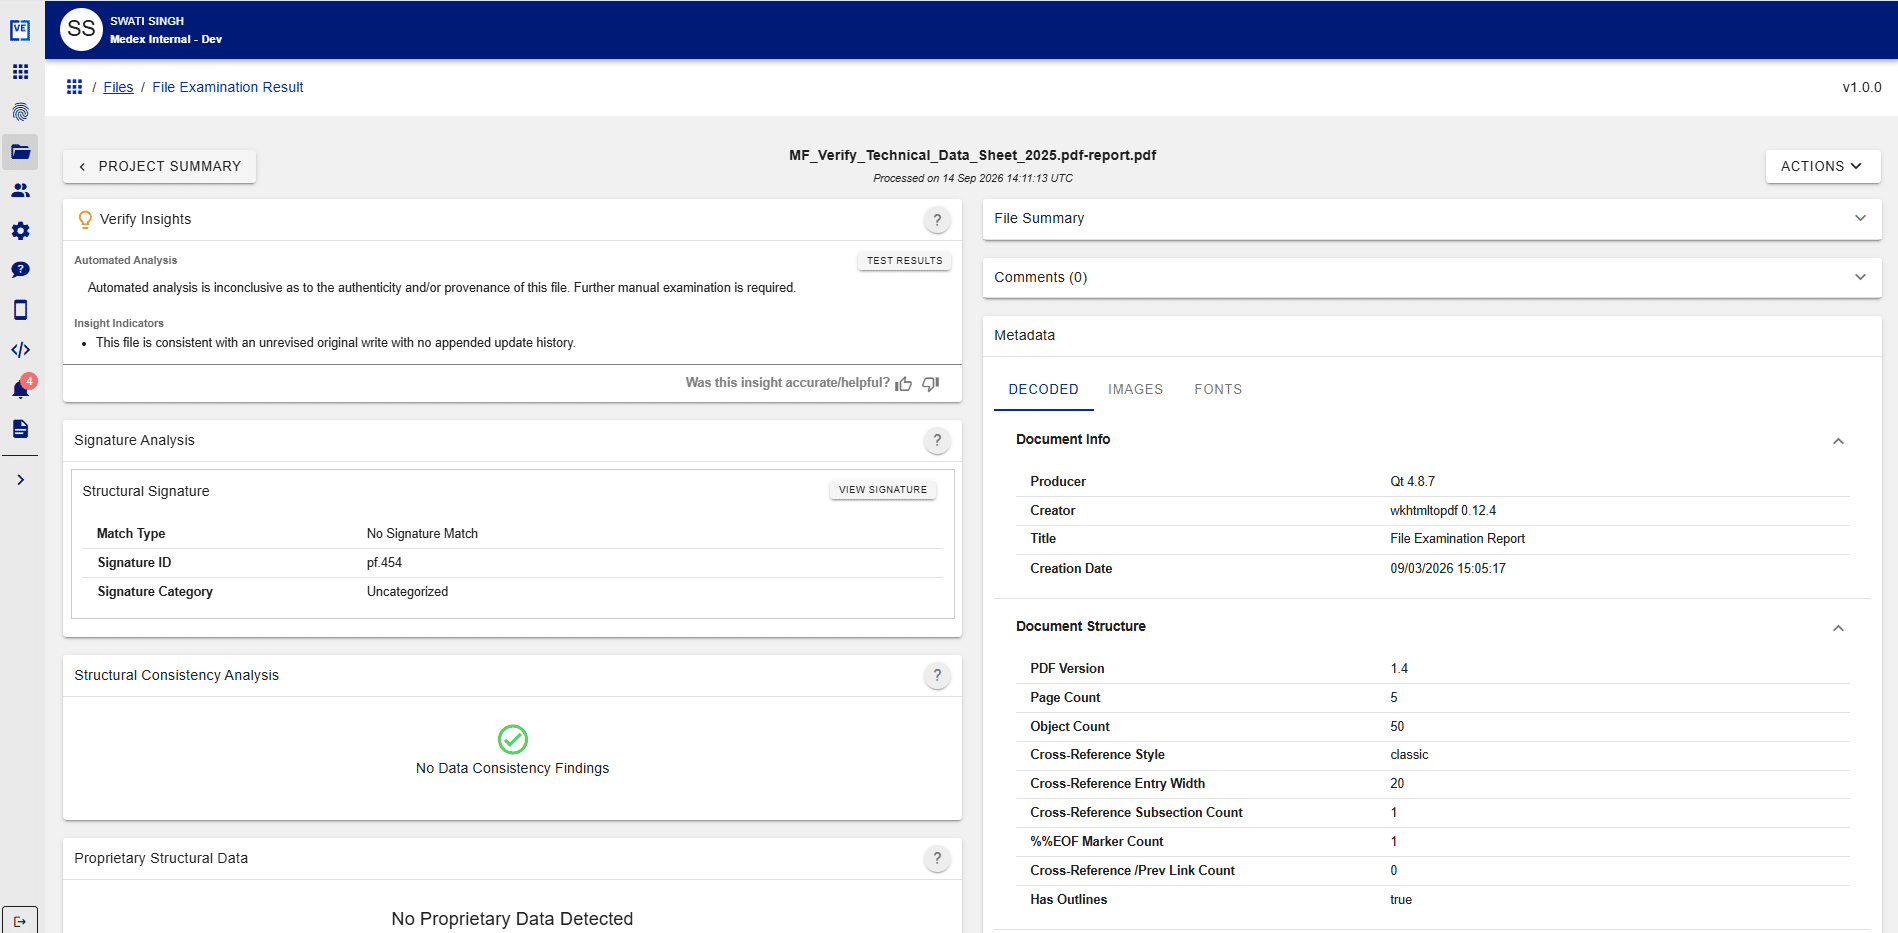
Task: Select the open folder Files icon in sidebar
Action: tap(20, 152)
